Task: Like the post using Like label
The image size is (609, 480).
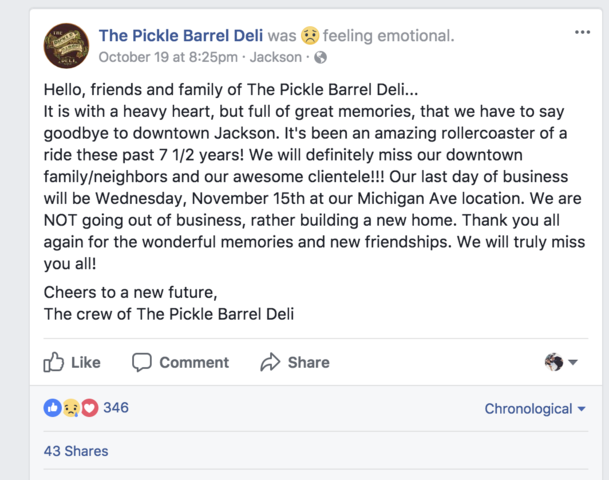Action: [86, 363]
